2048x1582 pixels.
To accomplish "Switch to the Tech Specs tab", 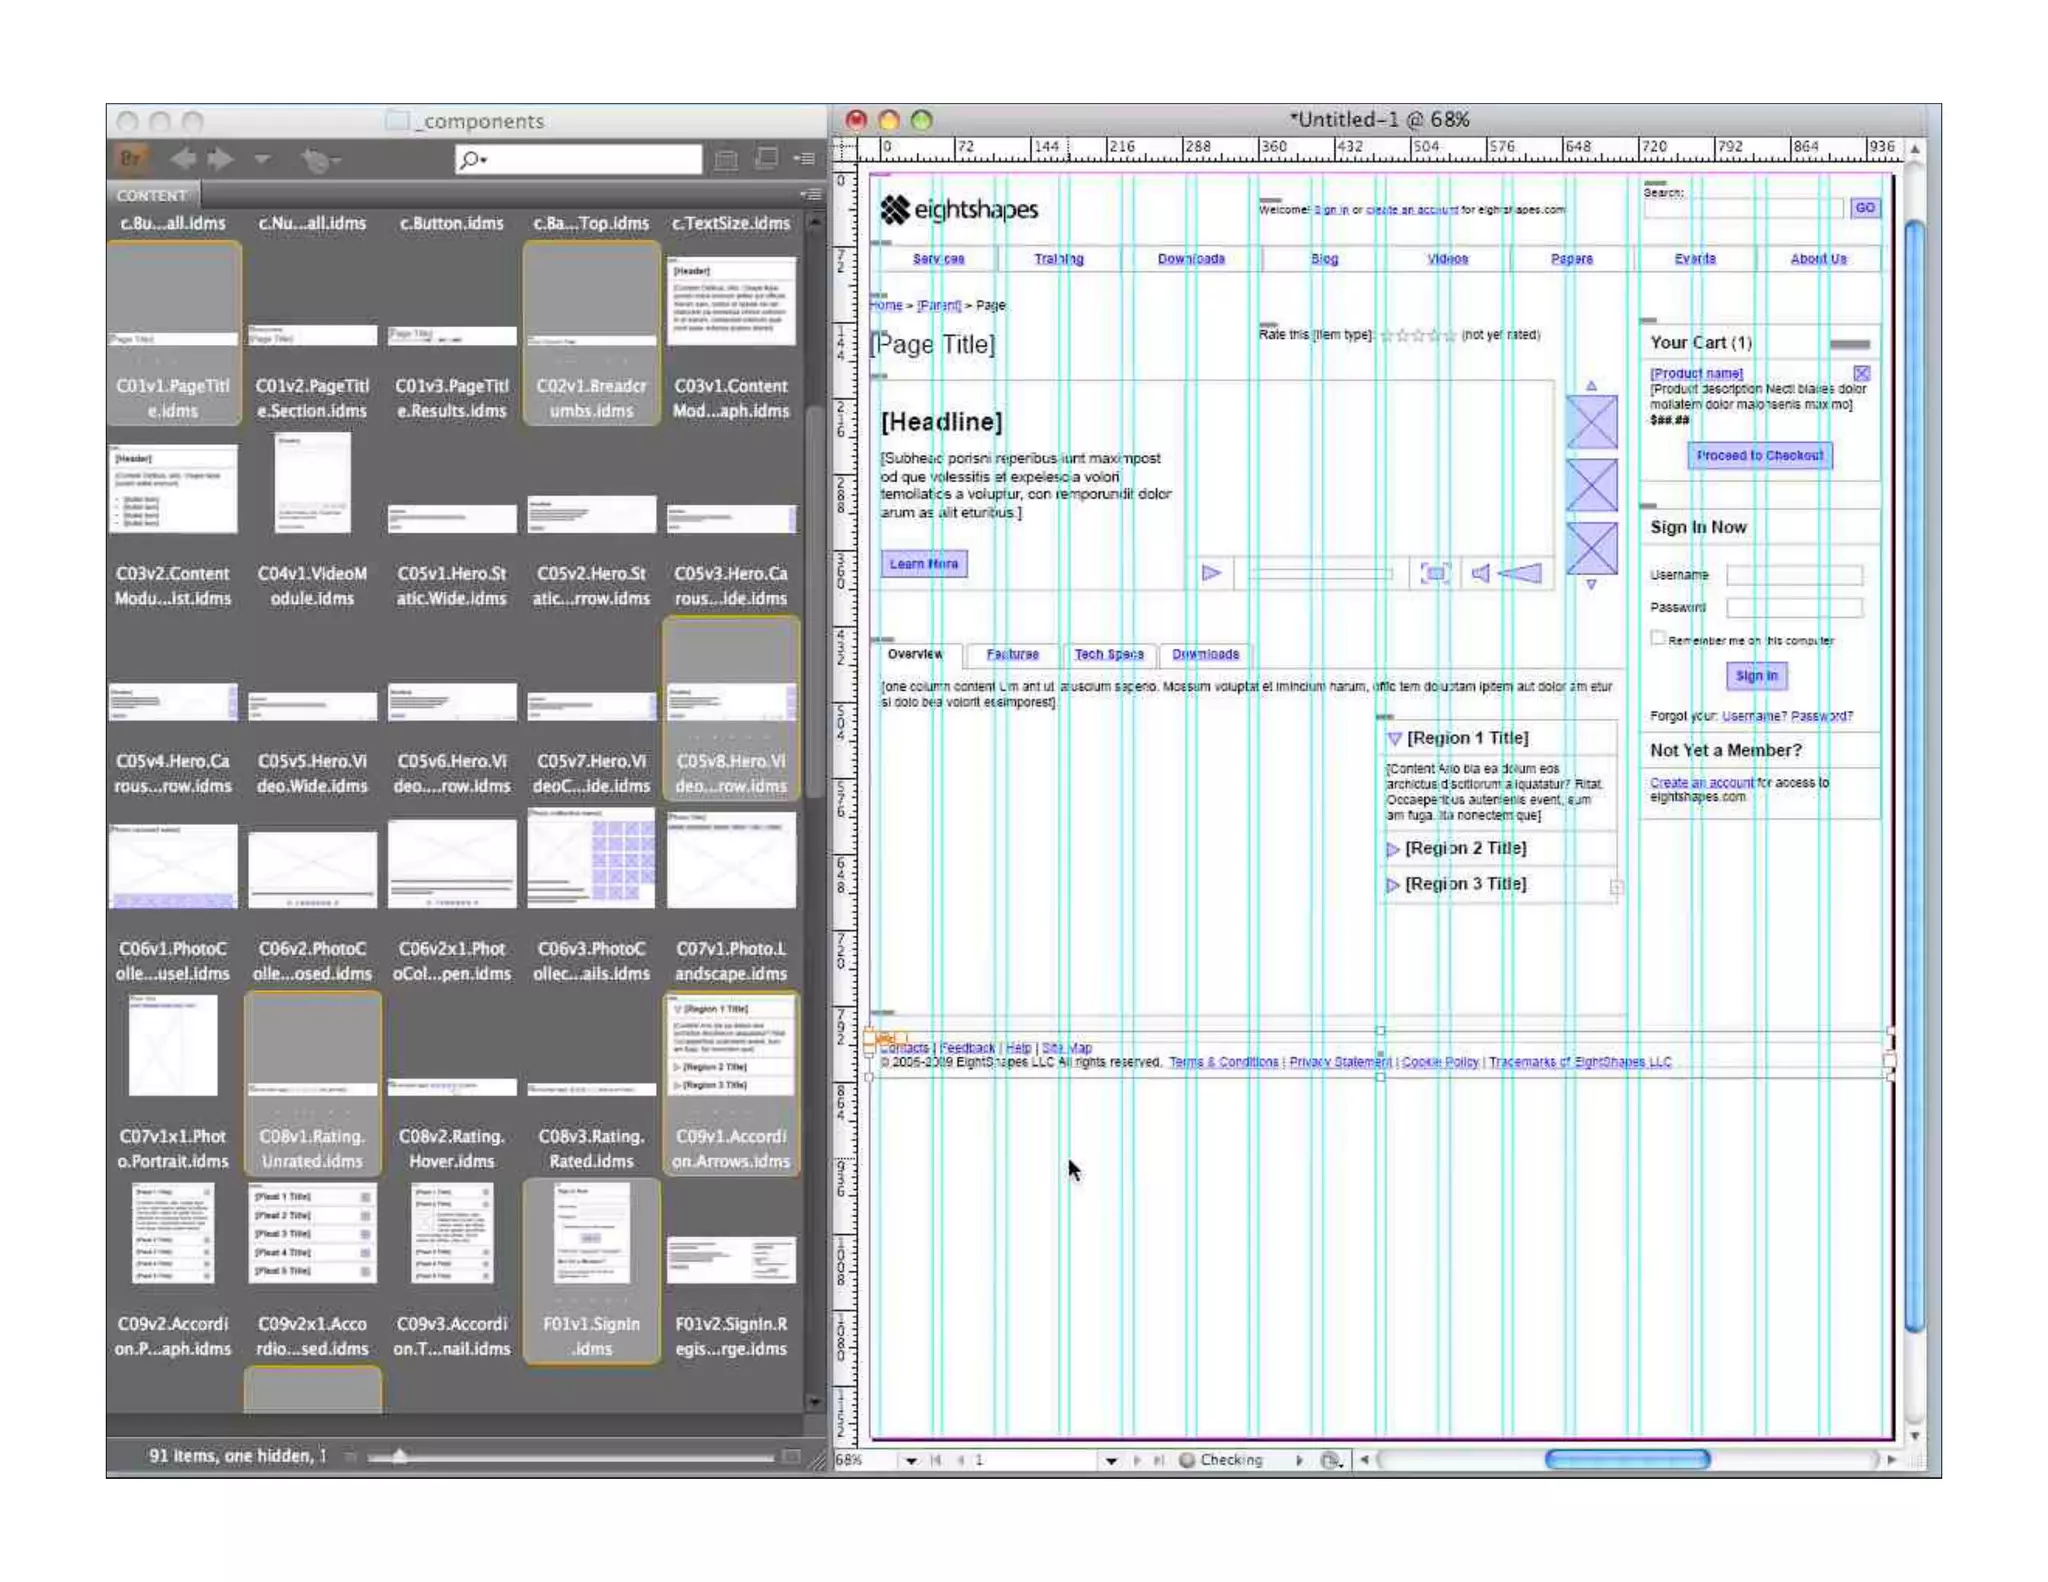I will pyautogui.click(x=1108, y=654).
